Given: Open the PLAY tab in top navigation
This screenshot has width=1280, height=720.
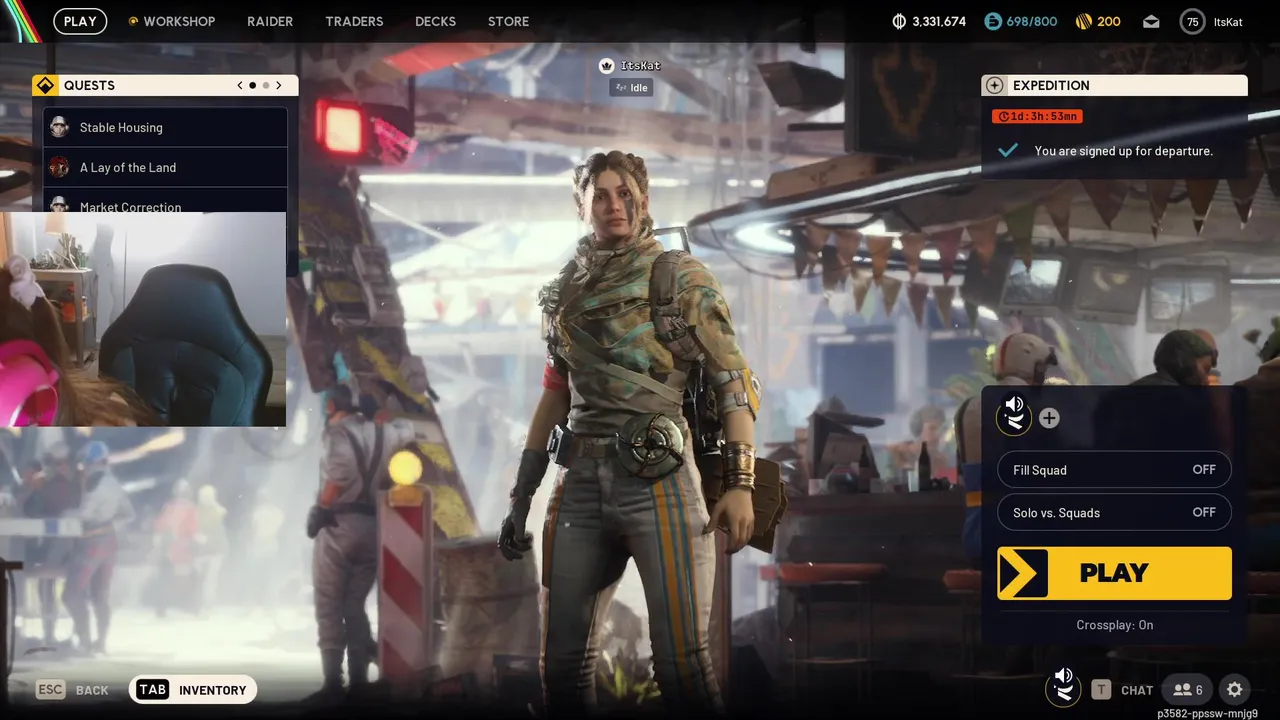Looking at the screenshot, I should pyautogui.click(x=80, y=21).
